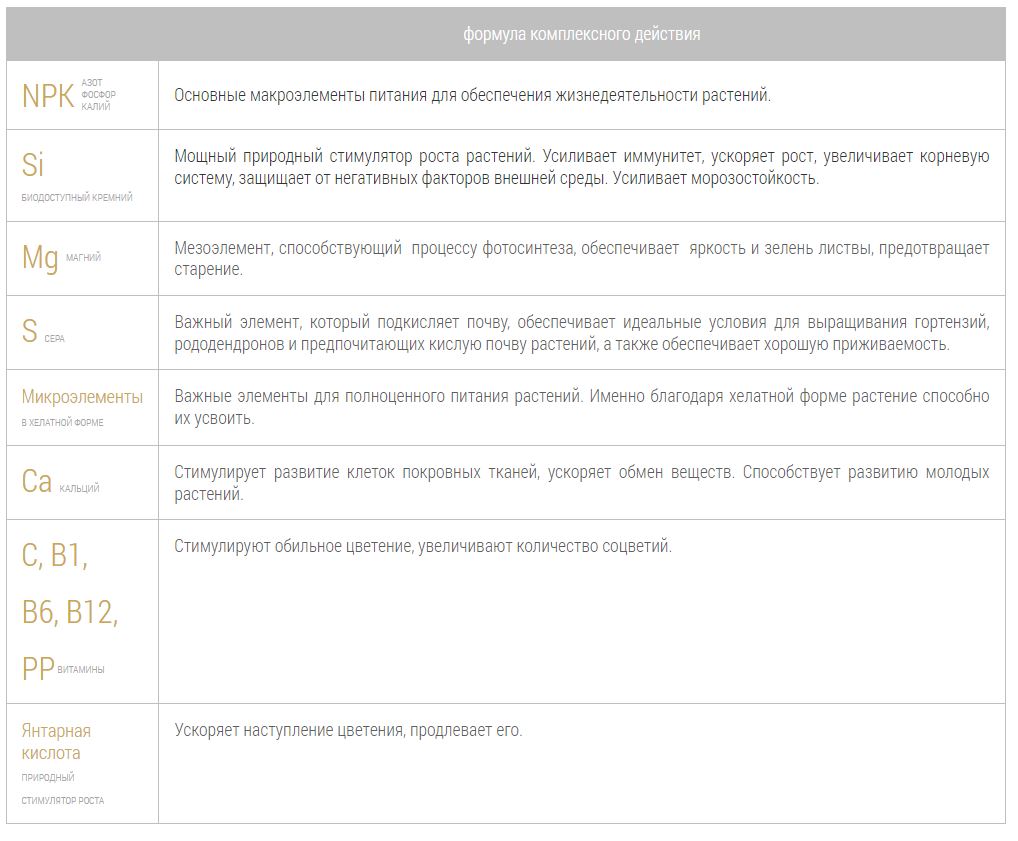Click the silicon growth stimulator description

(x=581, y=168)
